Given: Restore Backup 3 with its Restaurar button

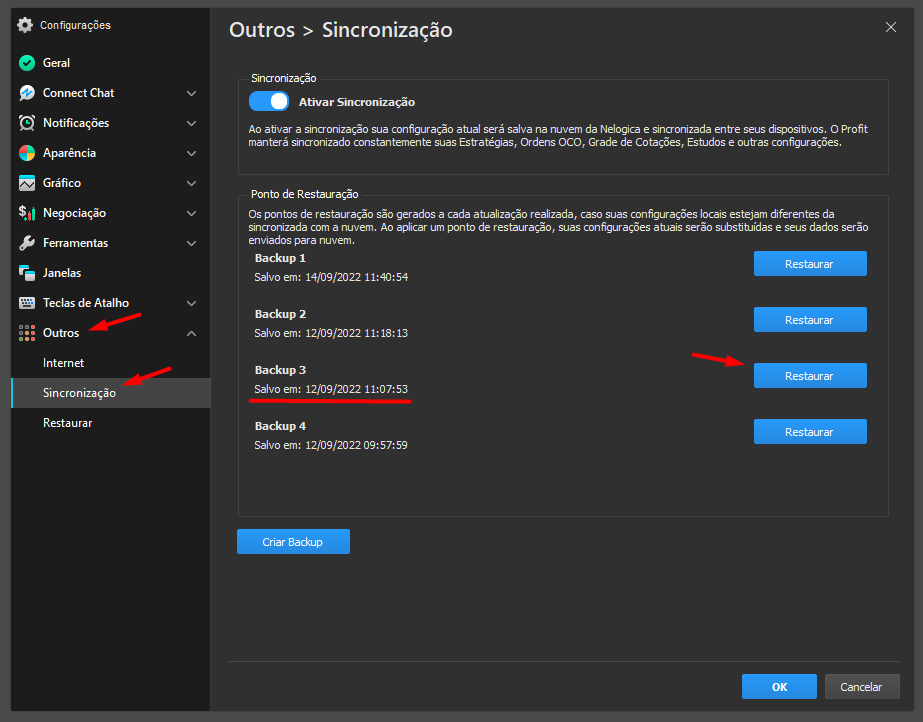Looking at the screenshot, I should tap(810, 375).
